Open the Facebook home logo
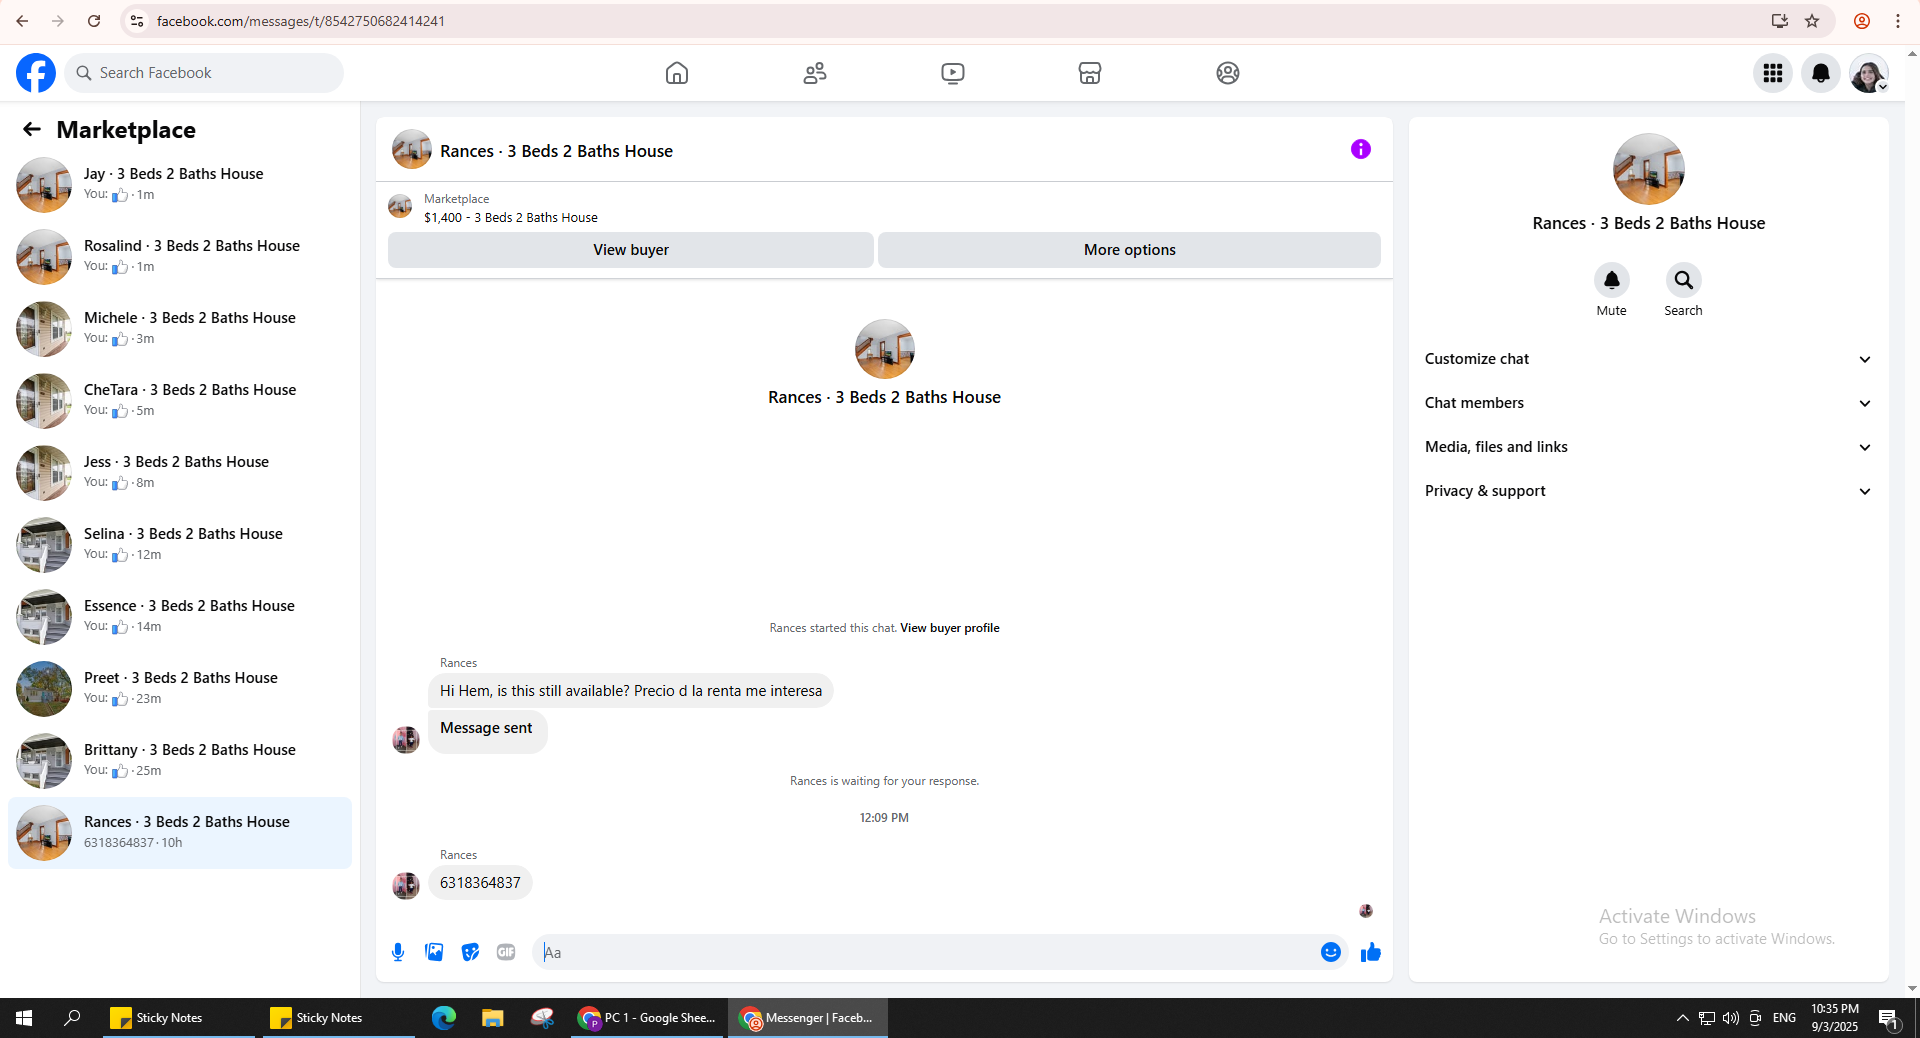1920x1038 pixels. [x=36, y=73]
